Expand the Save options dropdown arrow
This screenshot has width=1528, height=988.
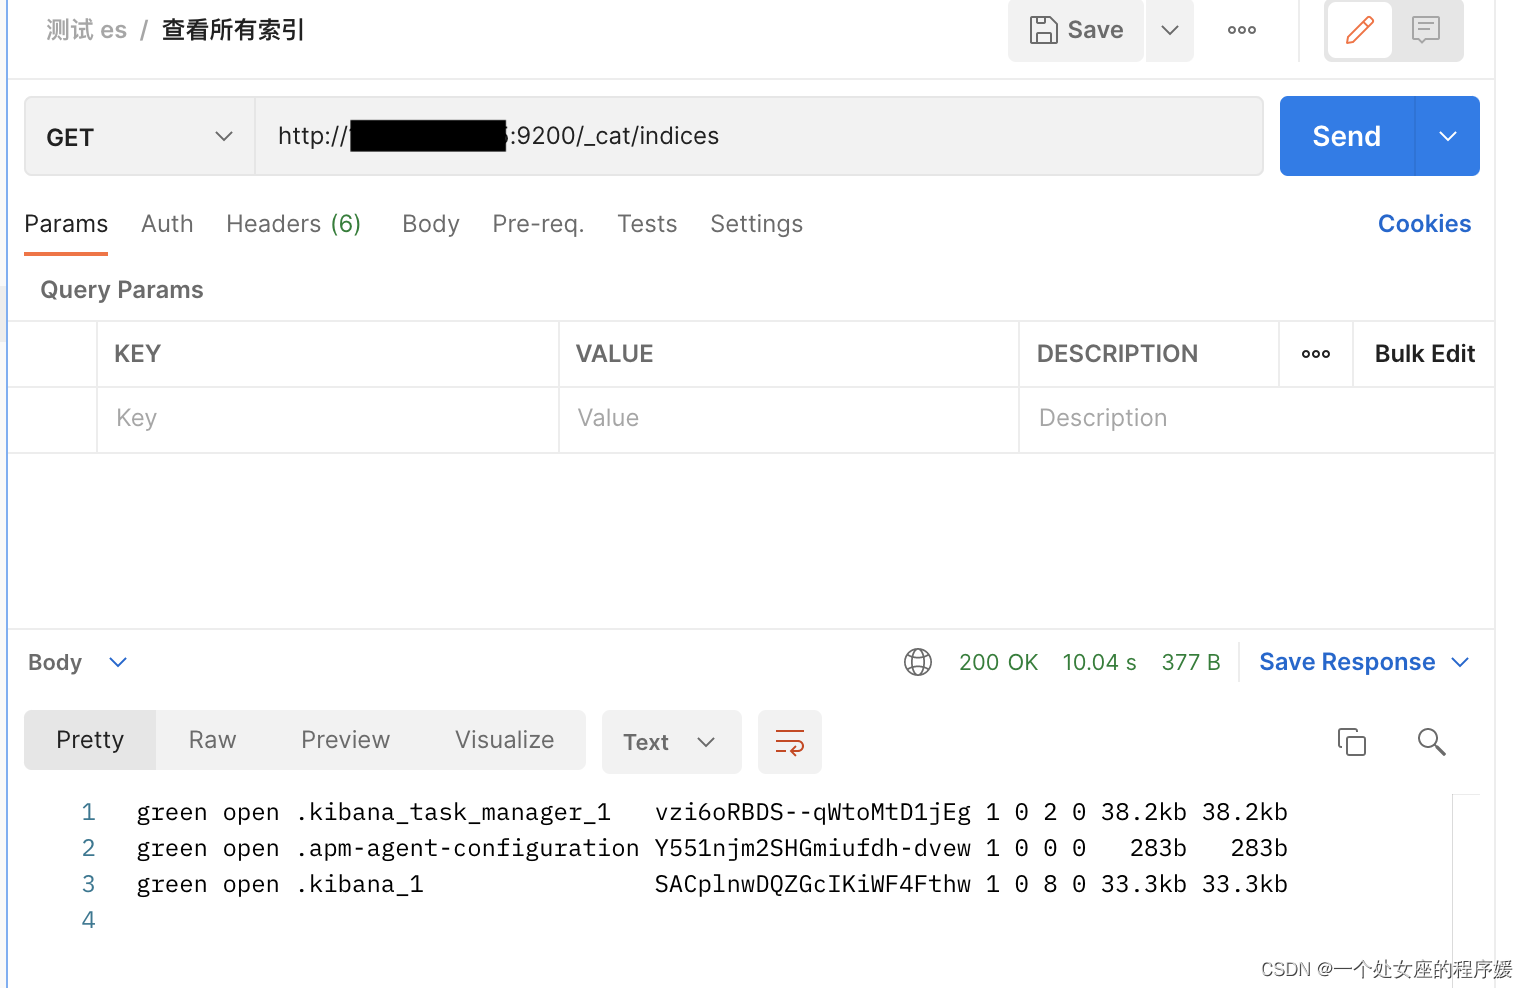coord(1170,30)
